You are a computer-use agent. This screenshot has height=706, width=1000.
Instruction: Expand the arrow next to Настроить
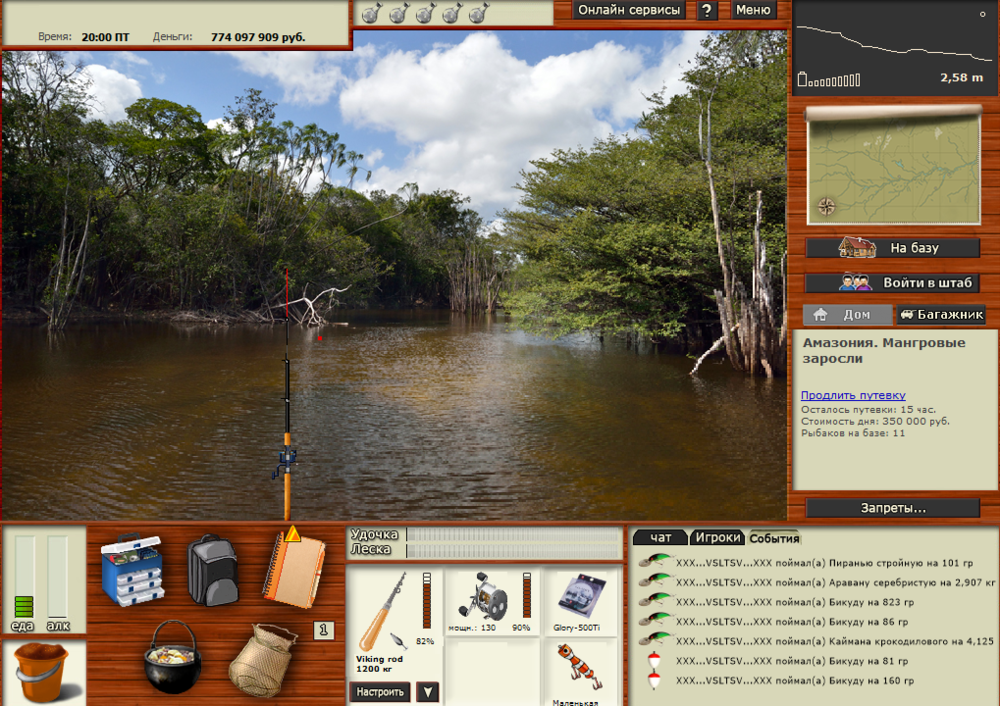(428, 692)
